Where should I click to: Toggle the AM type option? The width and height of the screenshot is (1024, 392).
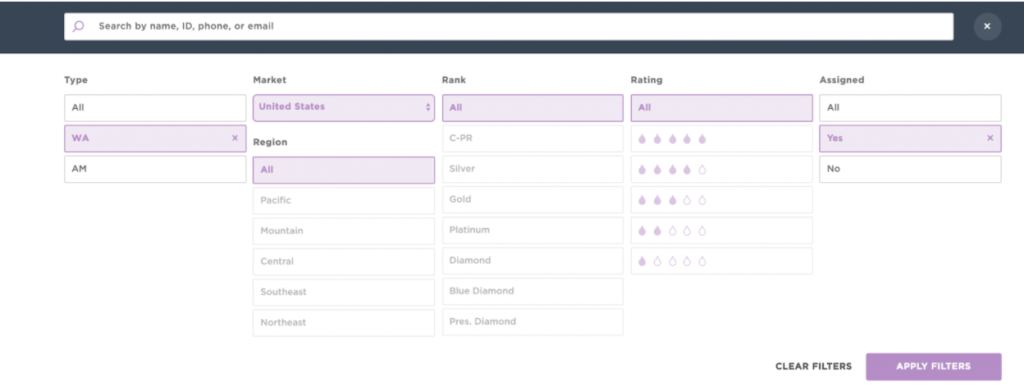pos(155,169)
